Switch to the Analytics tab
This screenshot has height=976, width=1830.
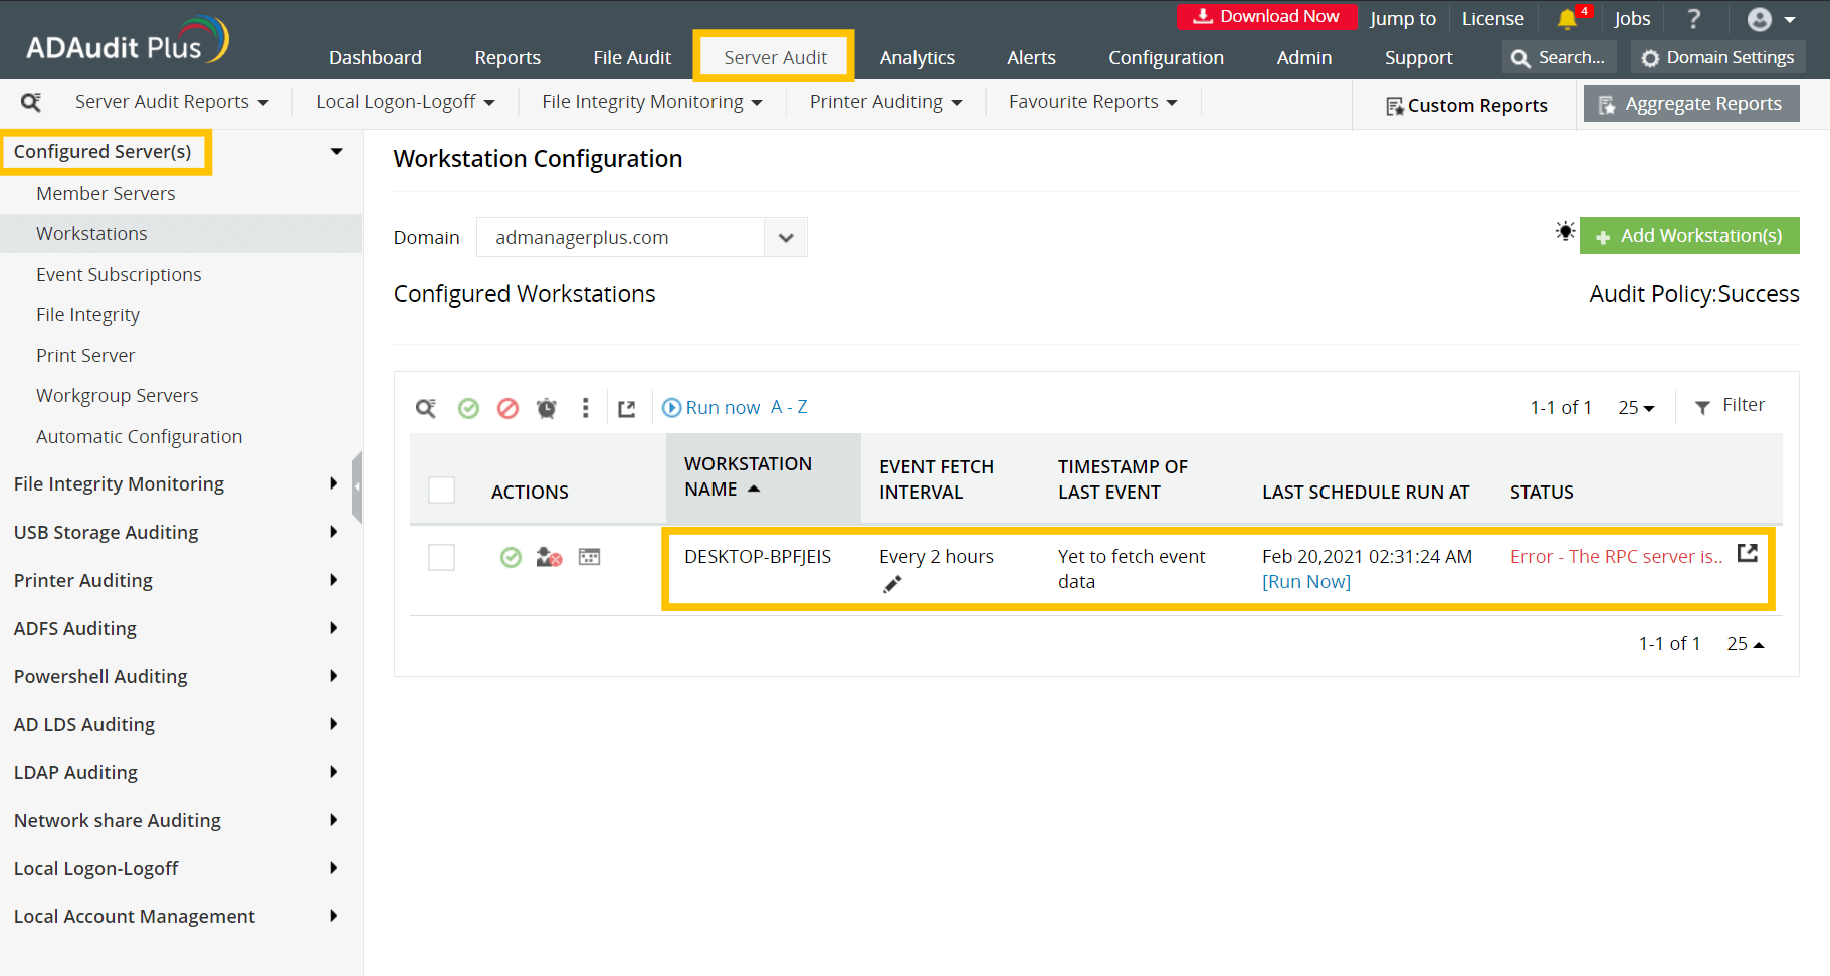click(917, 57)
